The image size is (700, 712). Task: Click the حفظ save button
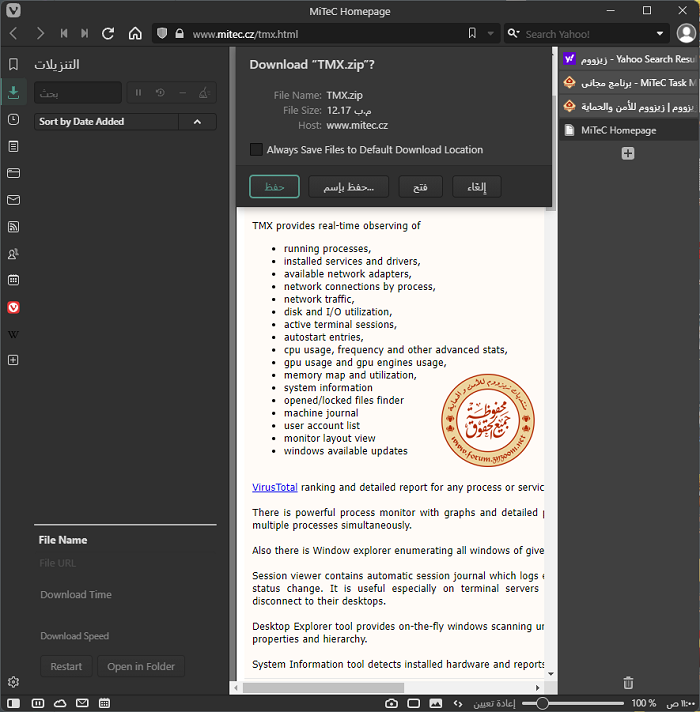pyautogui.click(x=274, y=187)
